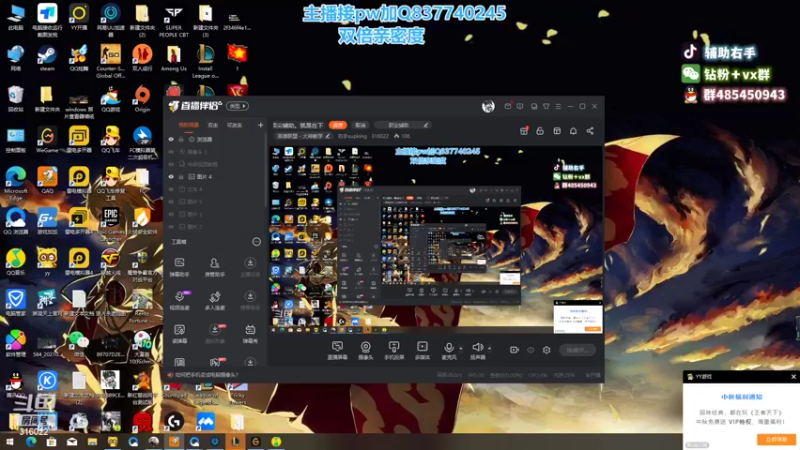Viewport: 800px width, 450px height.
Task: Select the Counter-Strike Global Offensive desktop icon
Action: [x=110, y=61]
